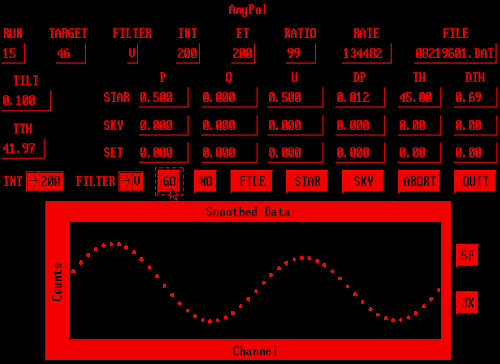Select the STAR P value 0.500
500x364 pixels.
click(x=164, y=98)
